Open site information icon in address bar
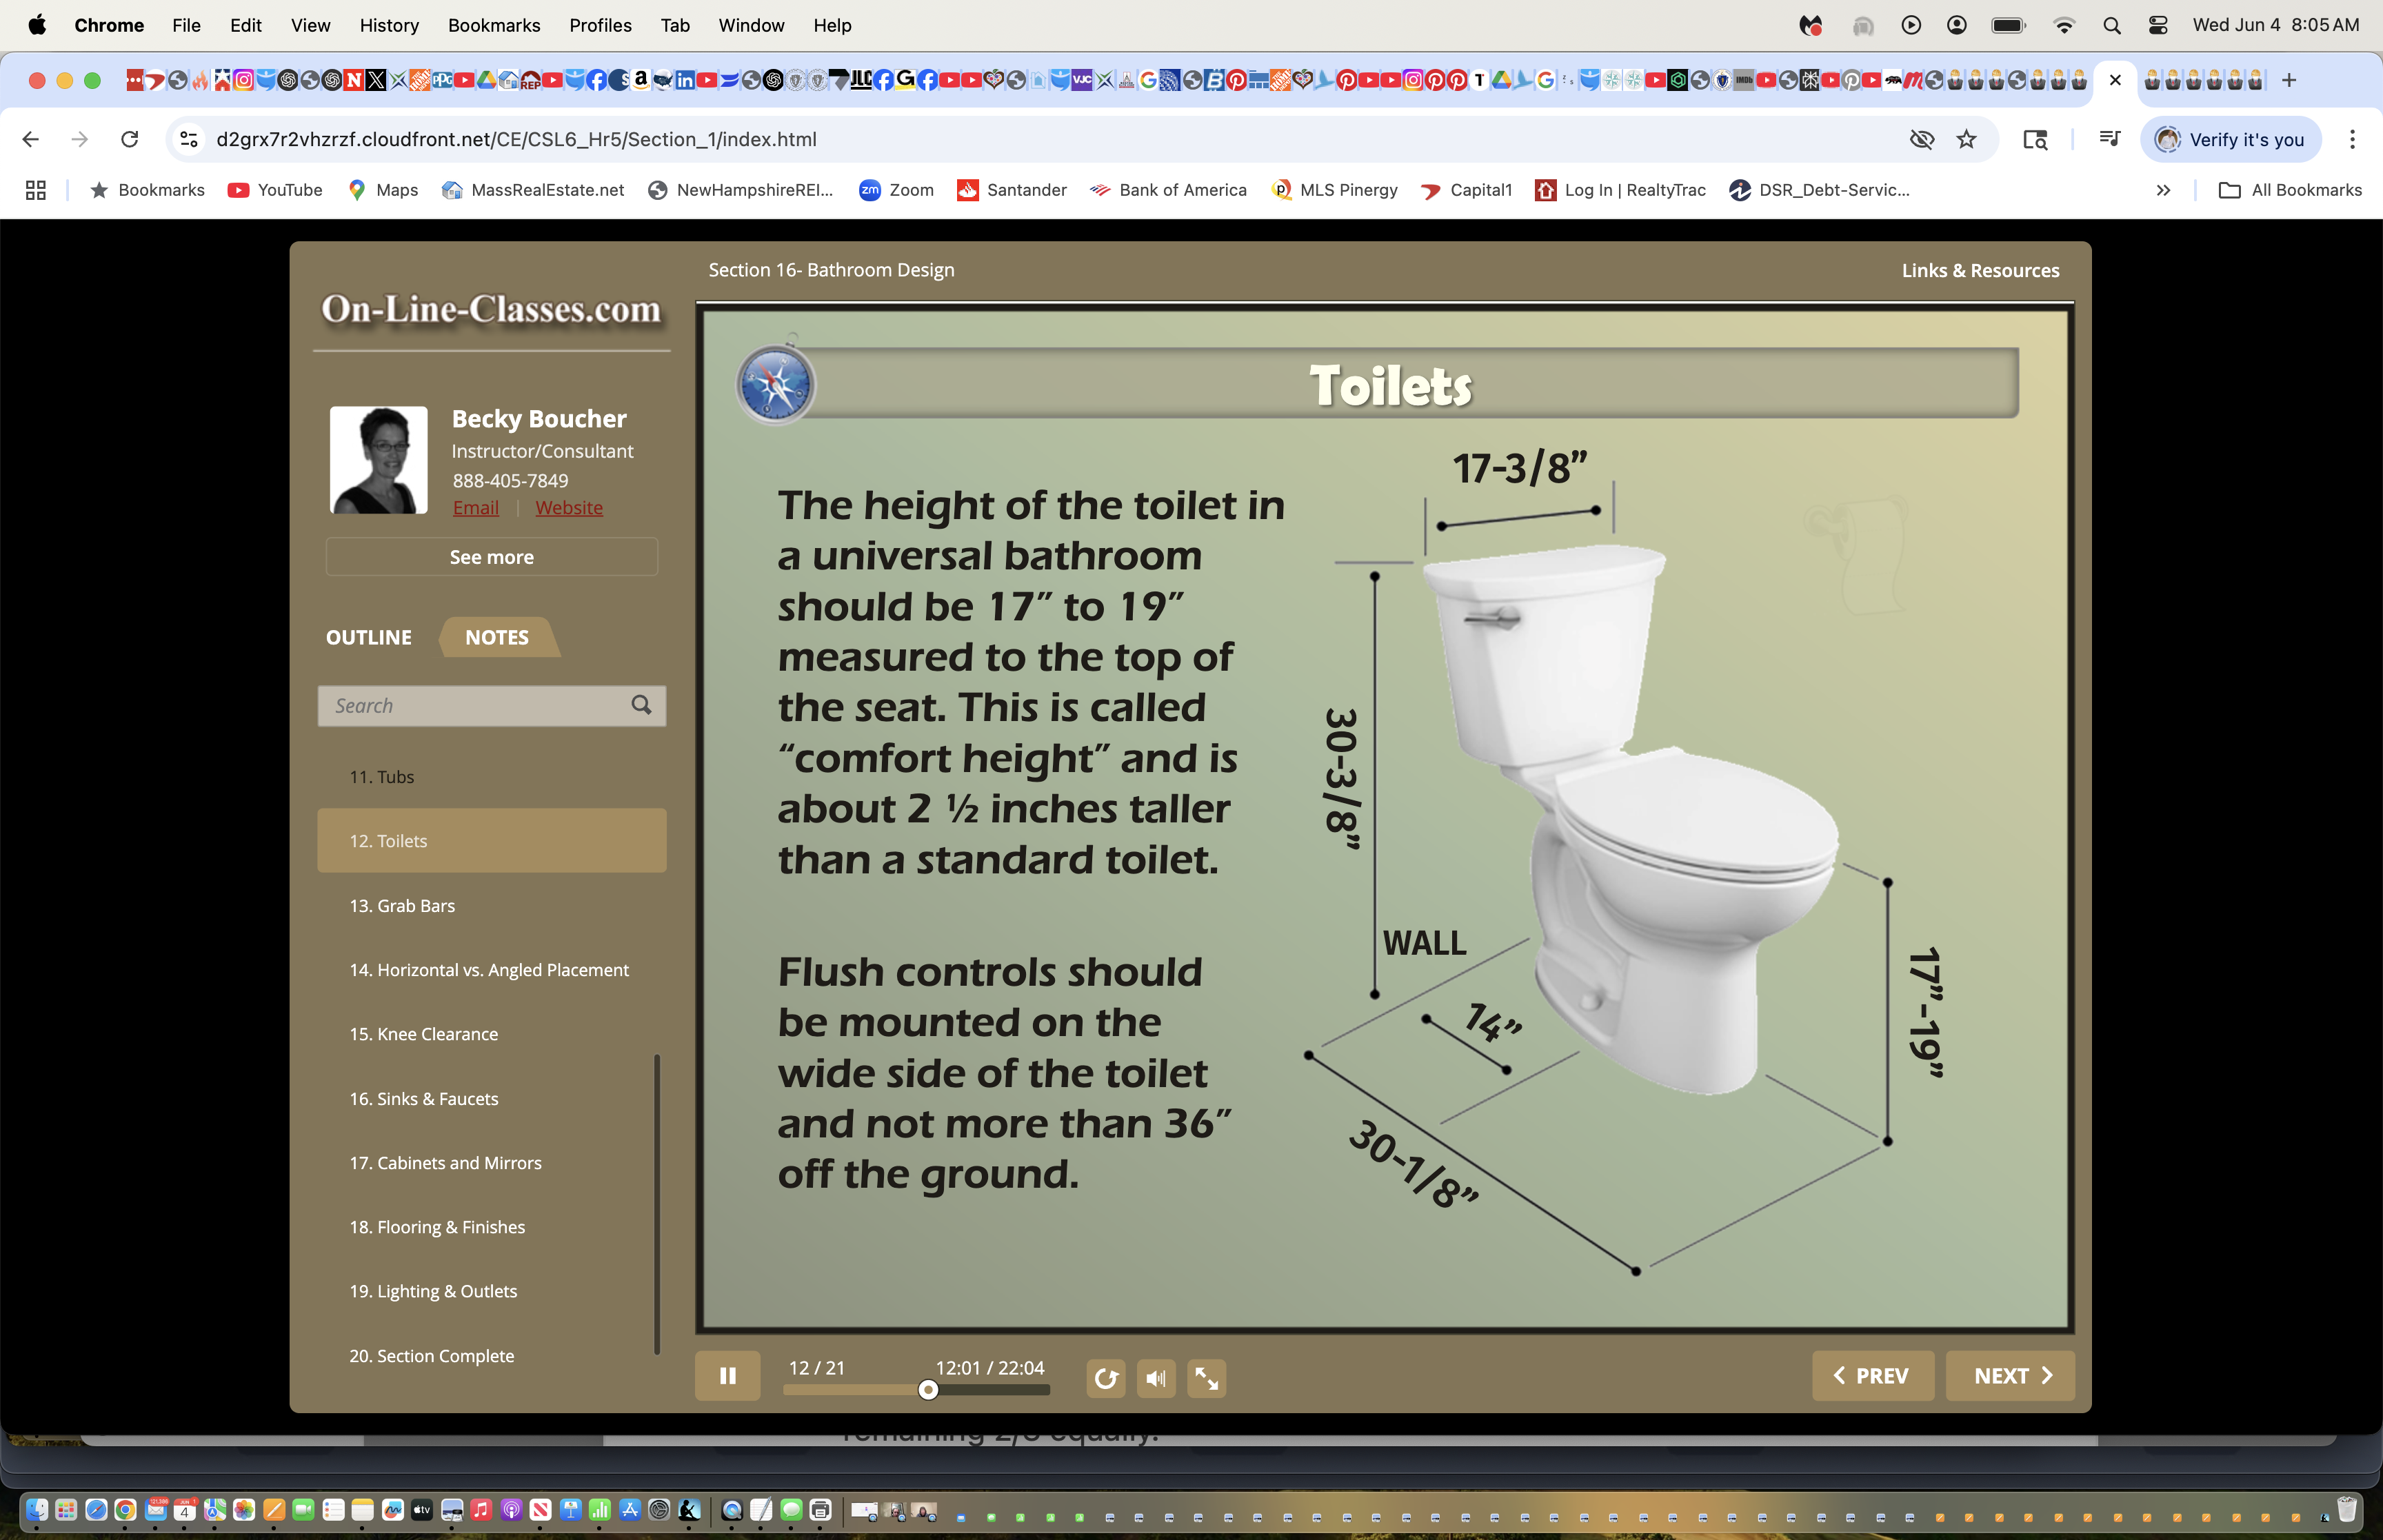This screenshot has width=2383, height=1540. tap(189, 139)
